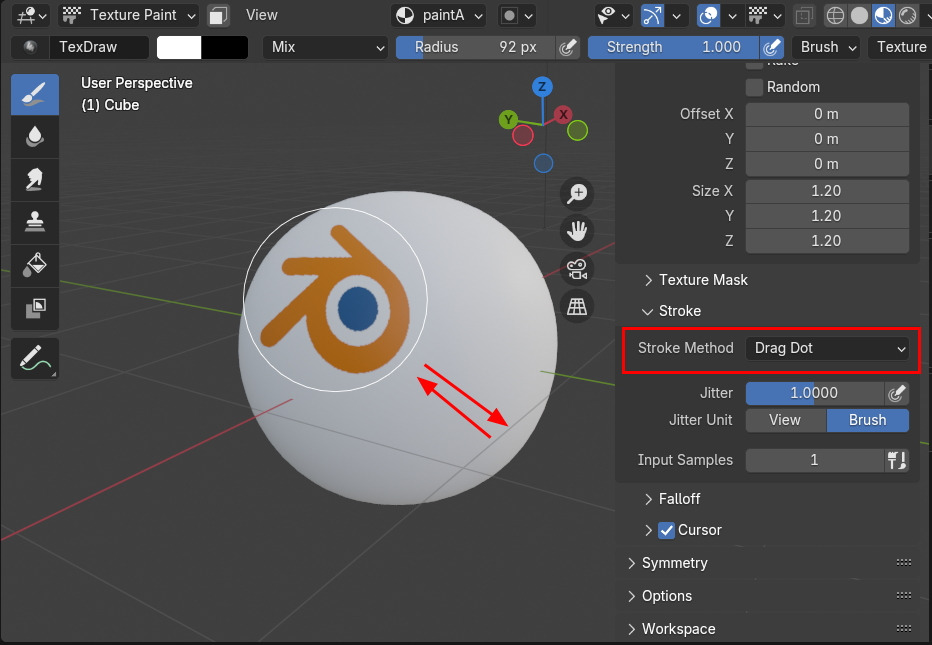The image size is (932, 645).
Task: Toggle the paint mask cube icon
Action: 218,15
